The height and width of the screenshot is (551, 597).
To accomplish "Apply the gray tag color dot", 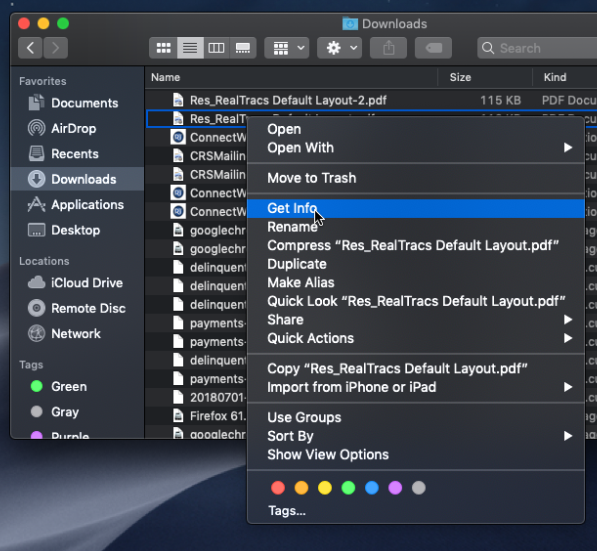I will pos(418,488).
